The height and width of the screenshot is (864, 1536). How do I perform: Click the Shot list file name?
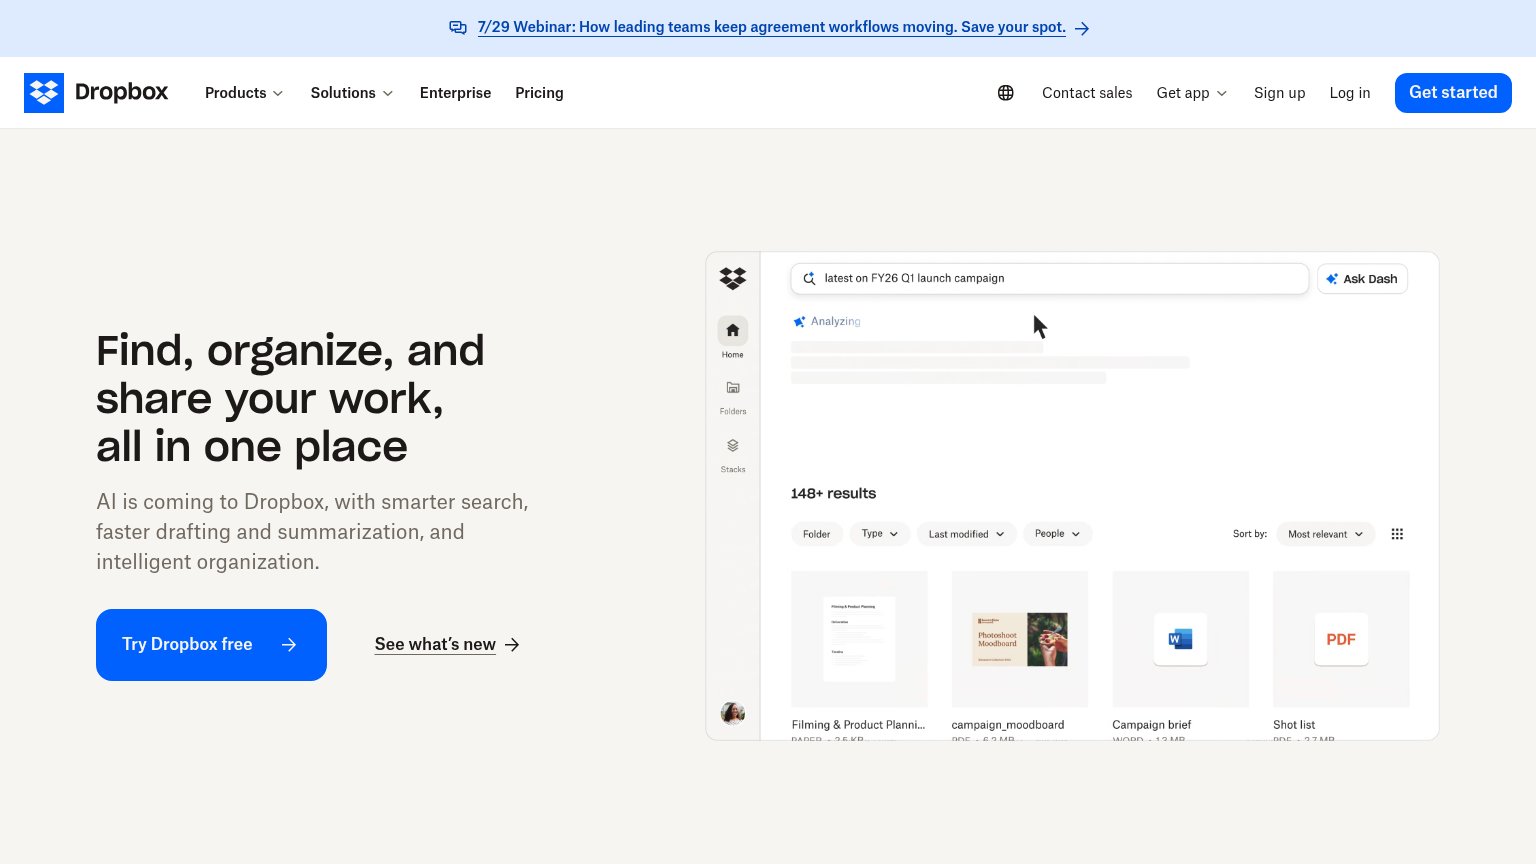(x=1294, y=725)
